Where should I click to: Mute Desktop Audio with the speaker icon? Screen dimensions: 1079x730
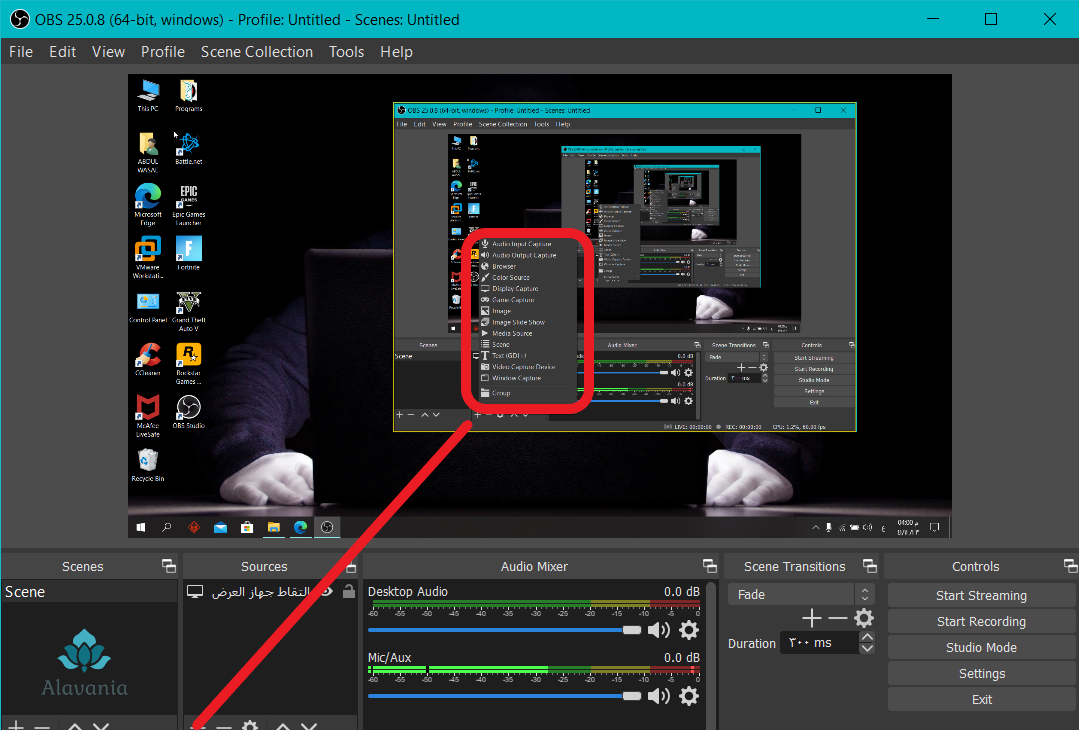tap(659, 630)
